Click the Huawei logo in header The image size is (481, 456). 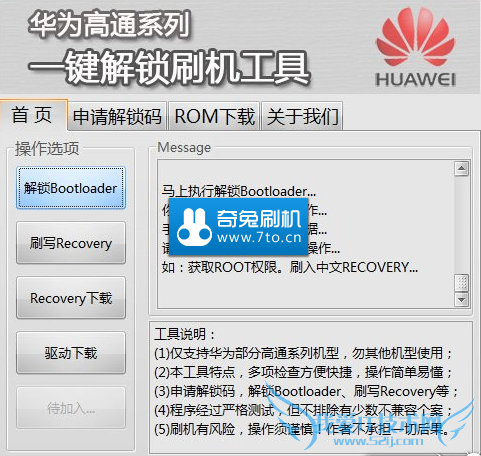point(415,47)
